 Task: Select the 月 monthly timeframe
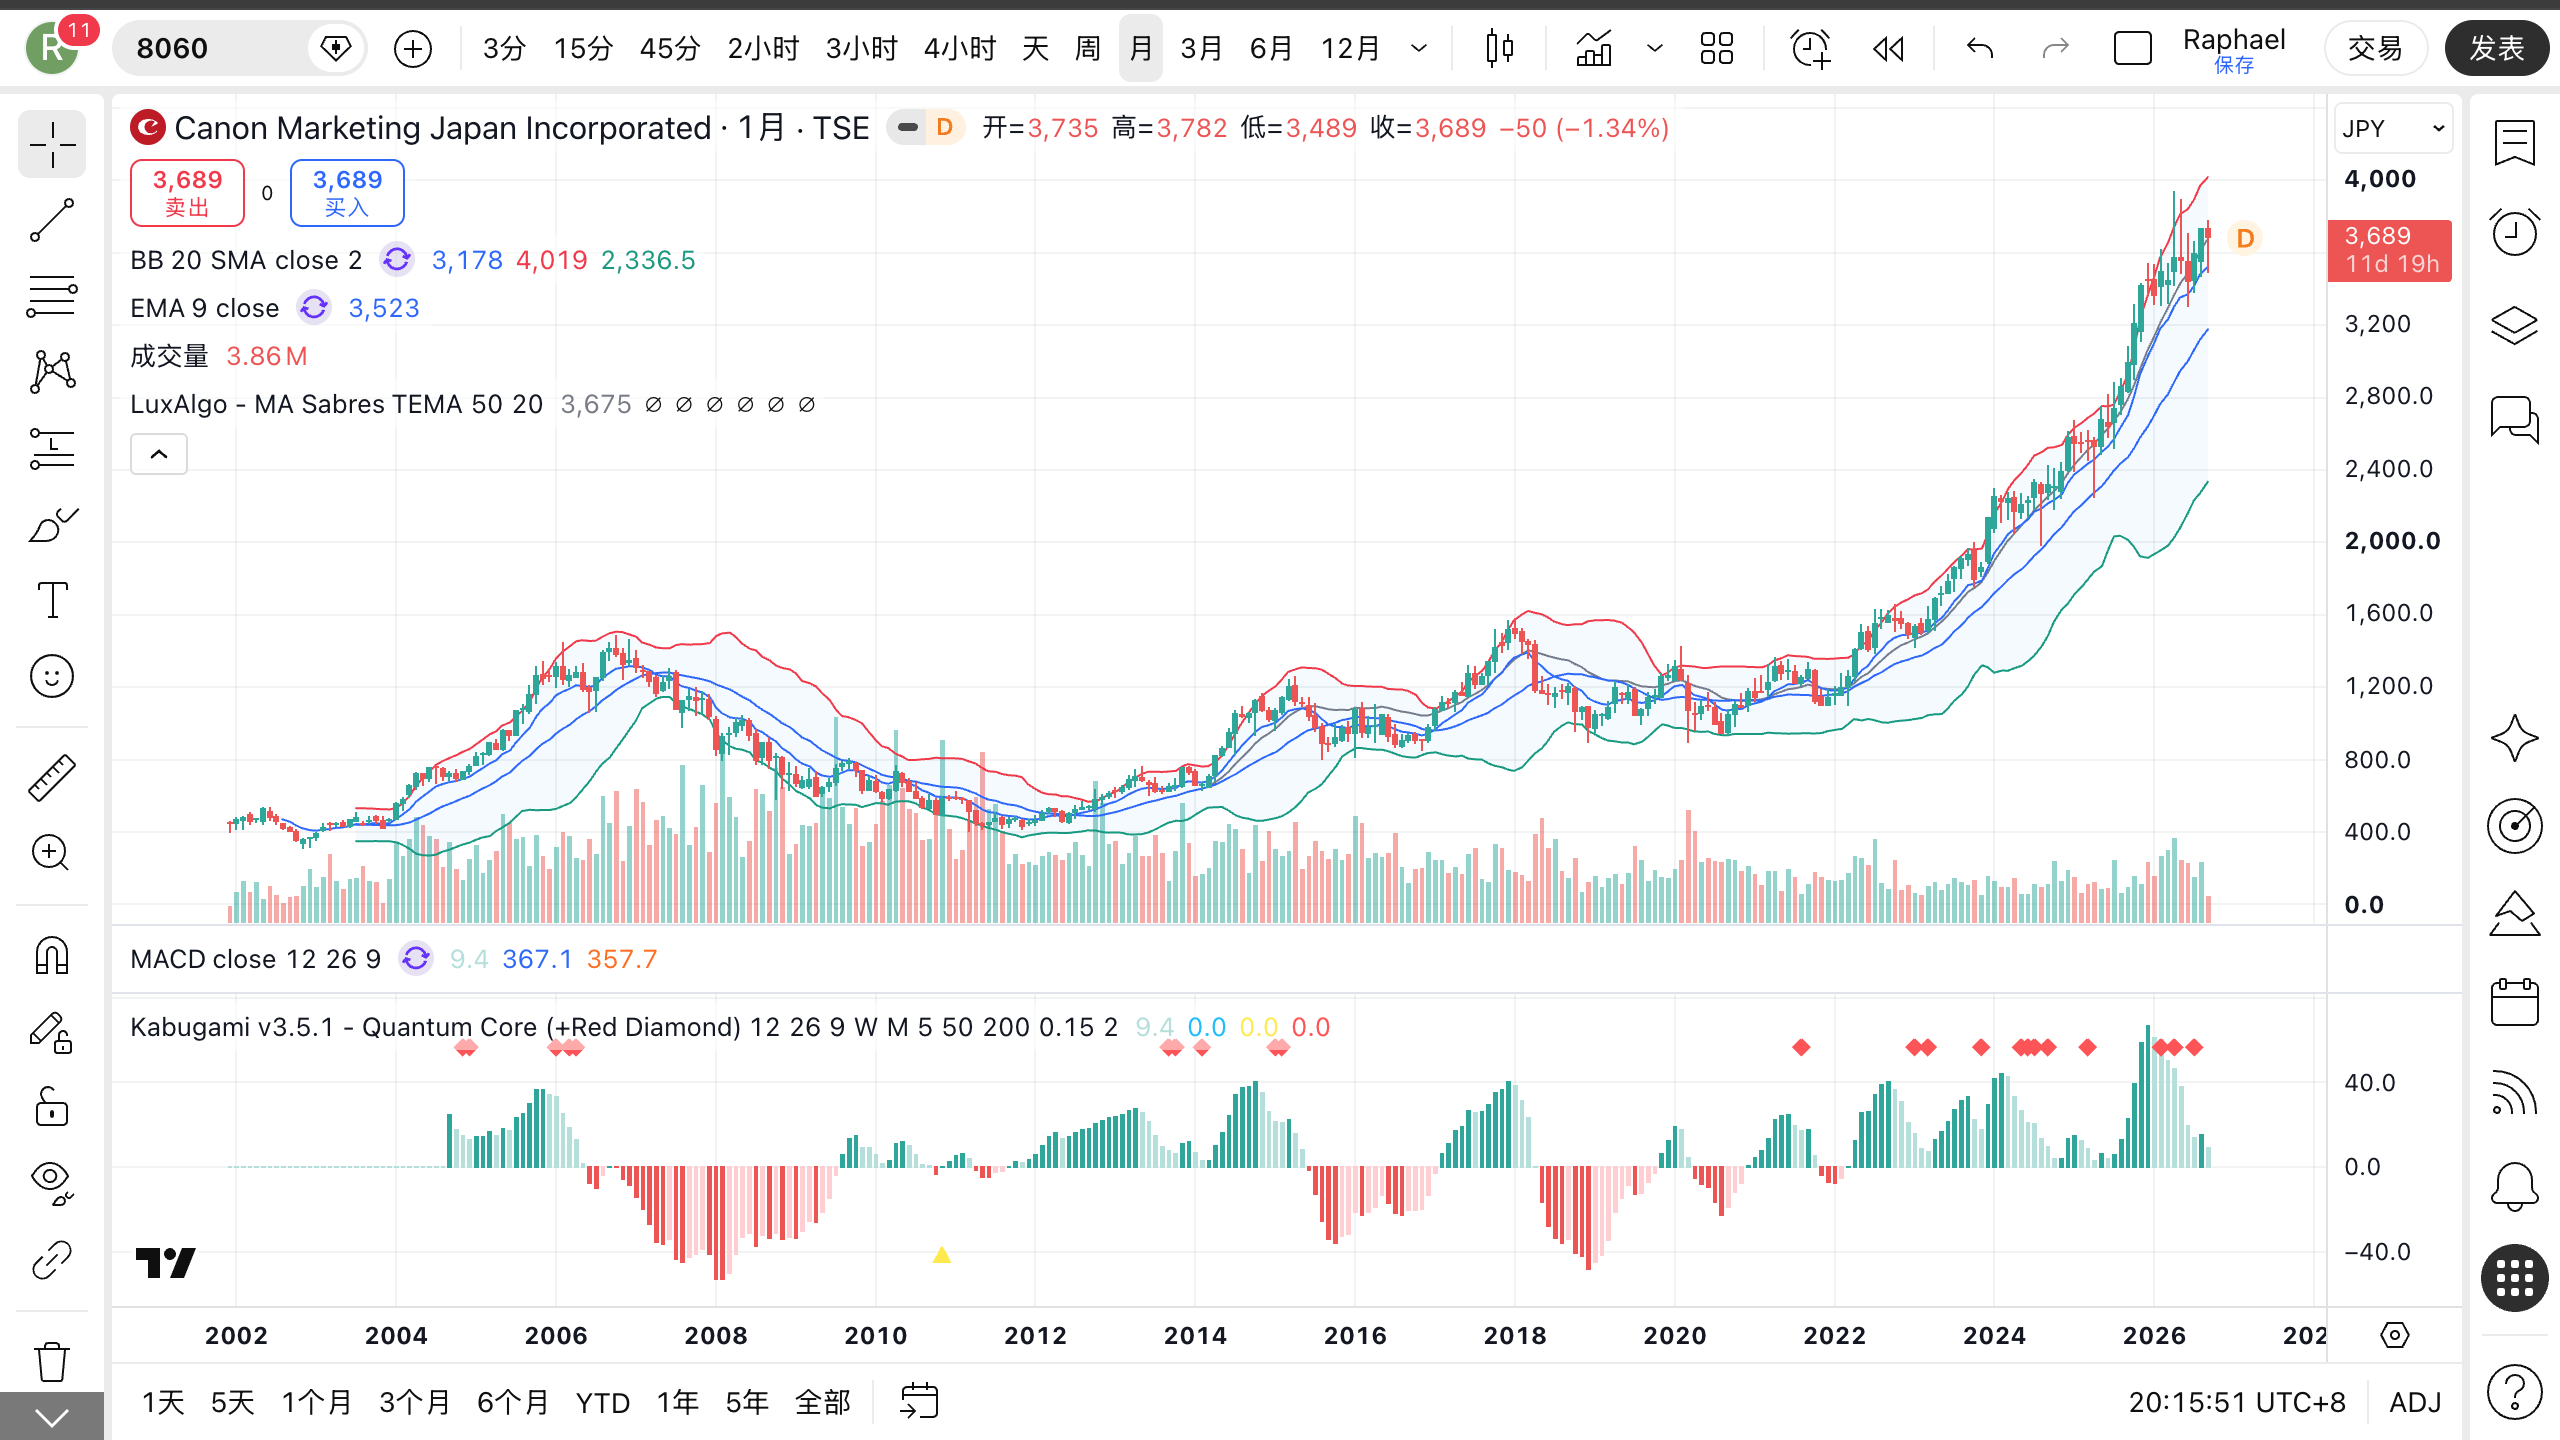coord(1141,48)
